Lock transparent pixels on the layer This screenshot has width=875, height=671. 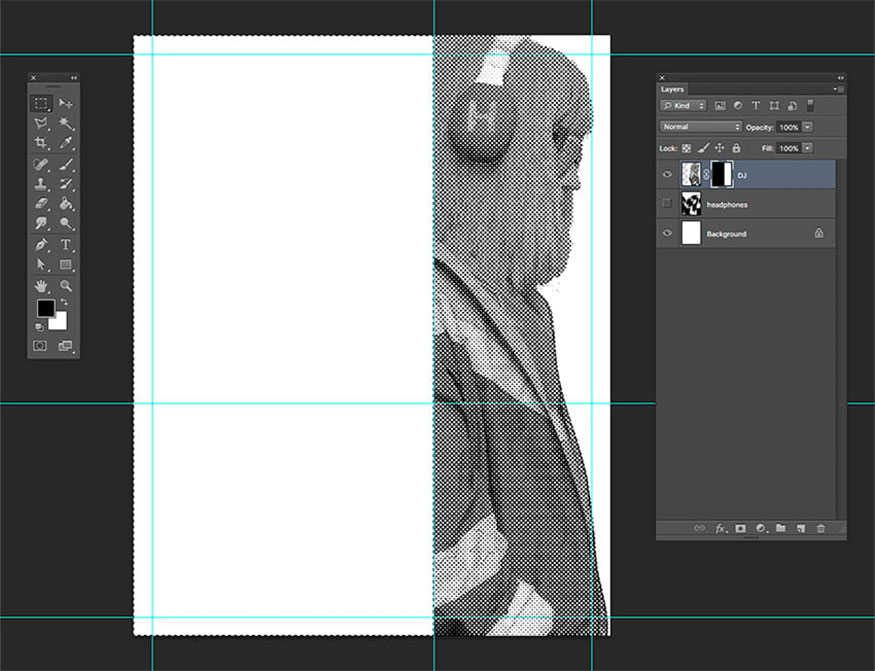(x=687, y=148)
